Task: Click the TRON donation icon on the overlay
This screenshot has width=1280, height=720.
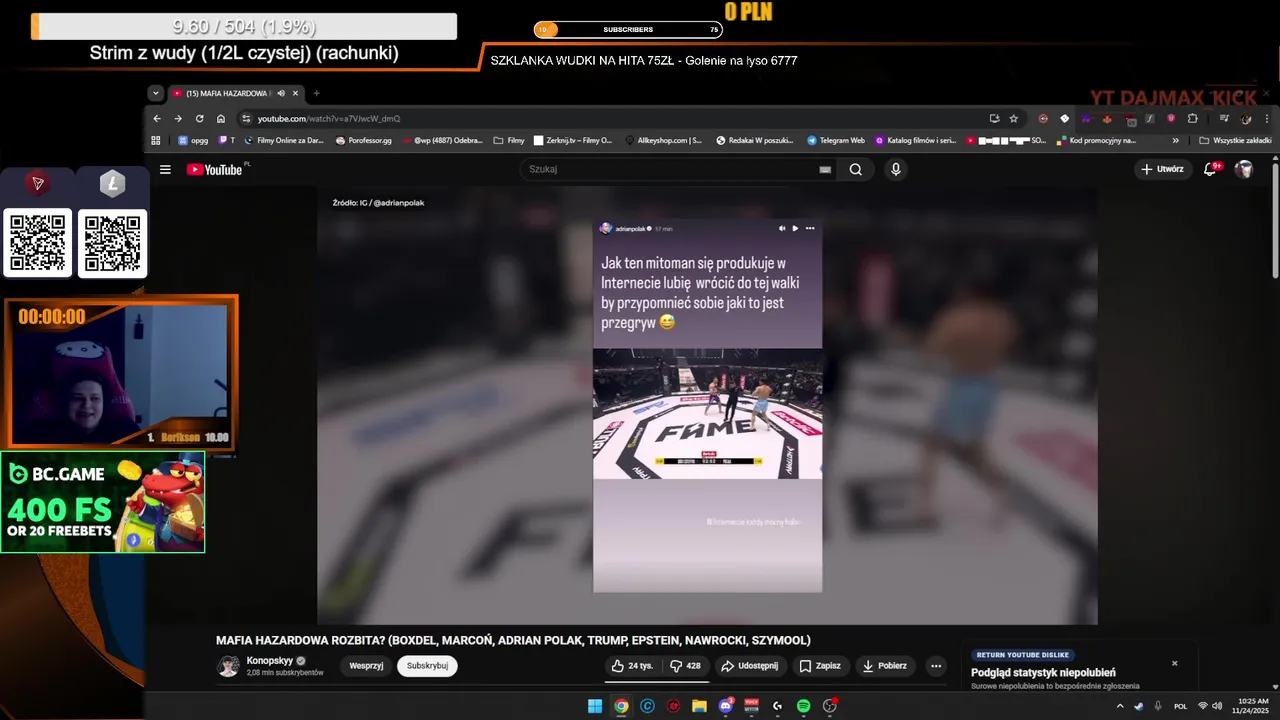Action: coord(38,183)
